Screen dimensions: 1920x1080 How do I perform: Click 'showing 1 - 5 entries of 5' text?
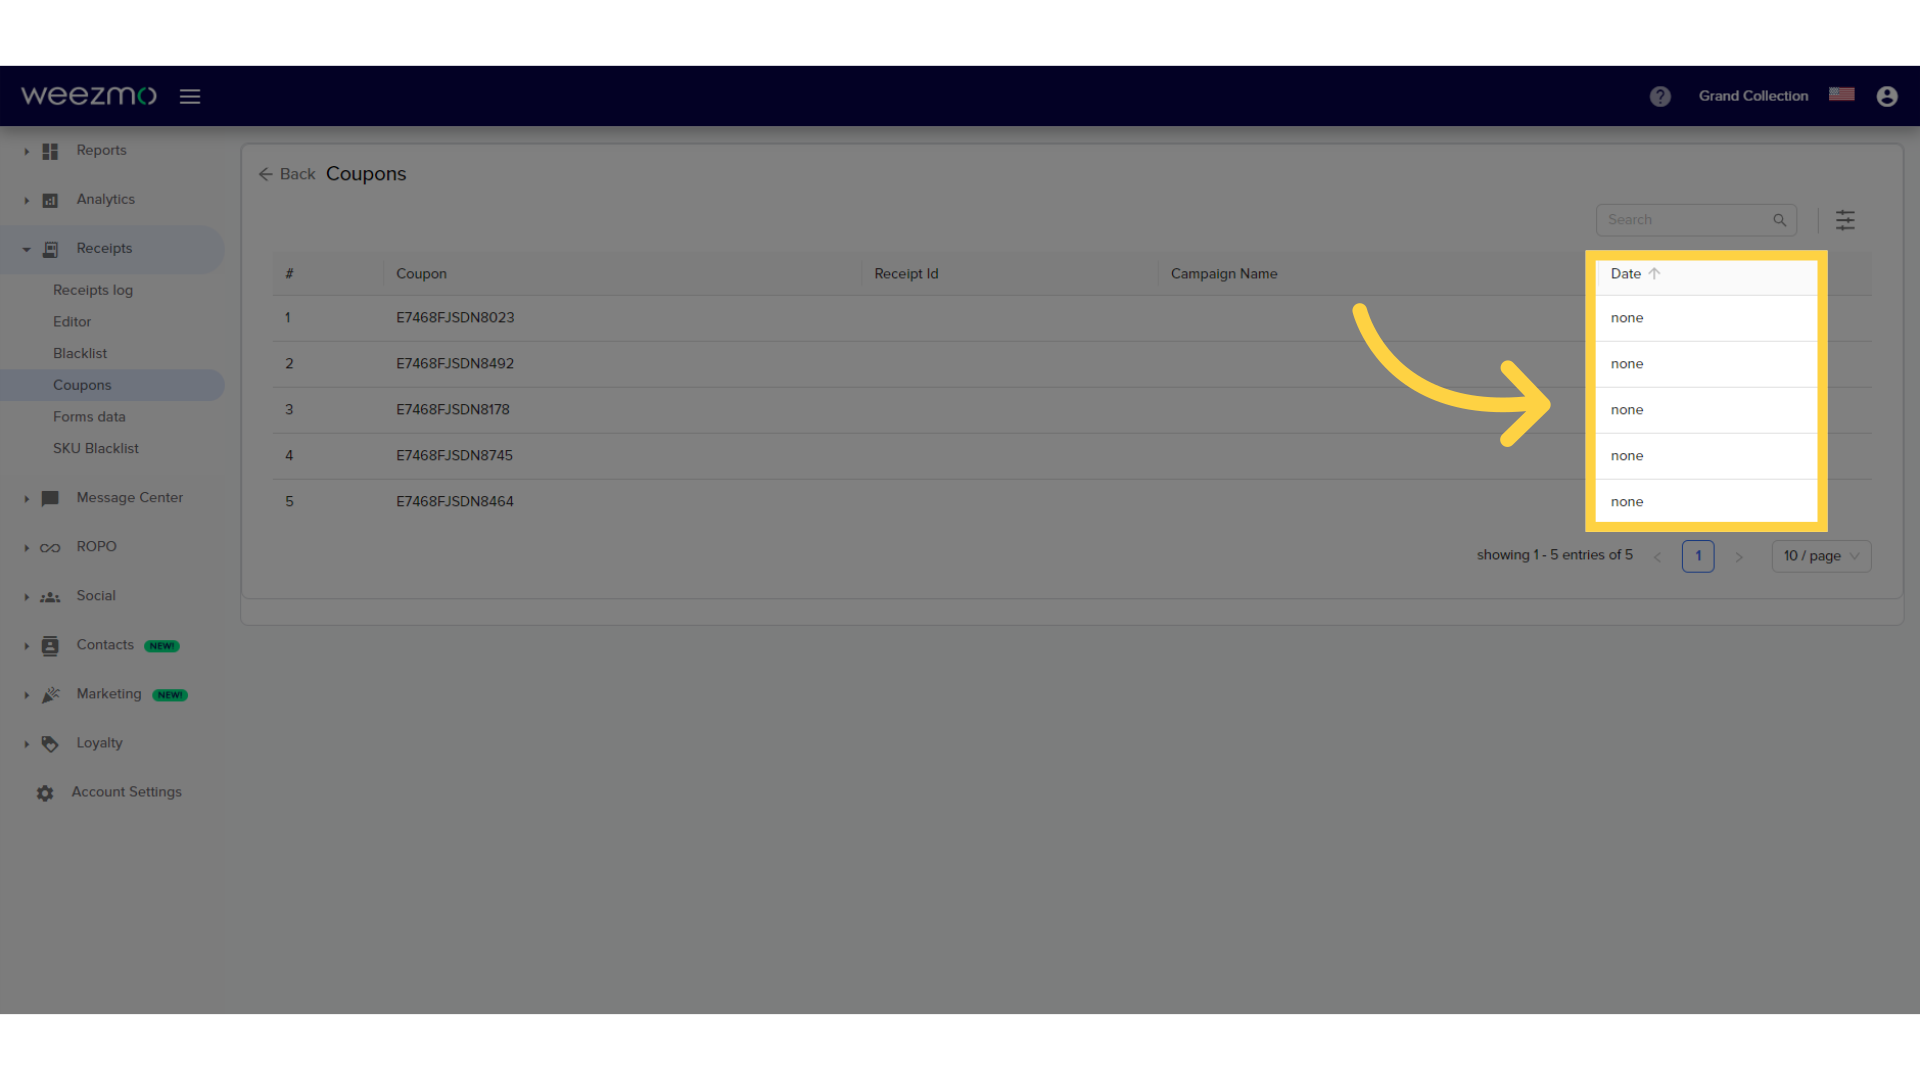coord(1555,555)
